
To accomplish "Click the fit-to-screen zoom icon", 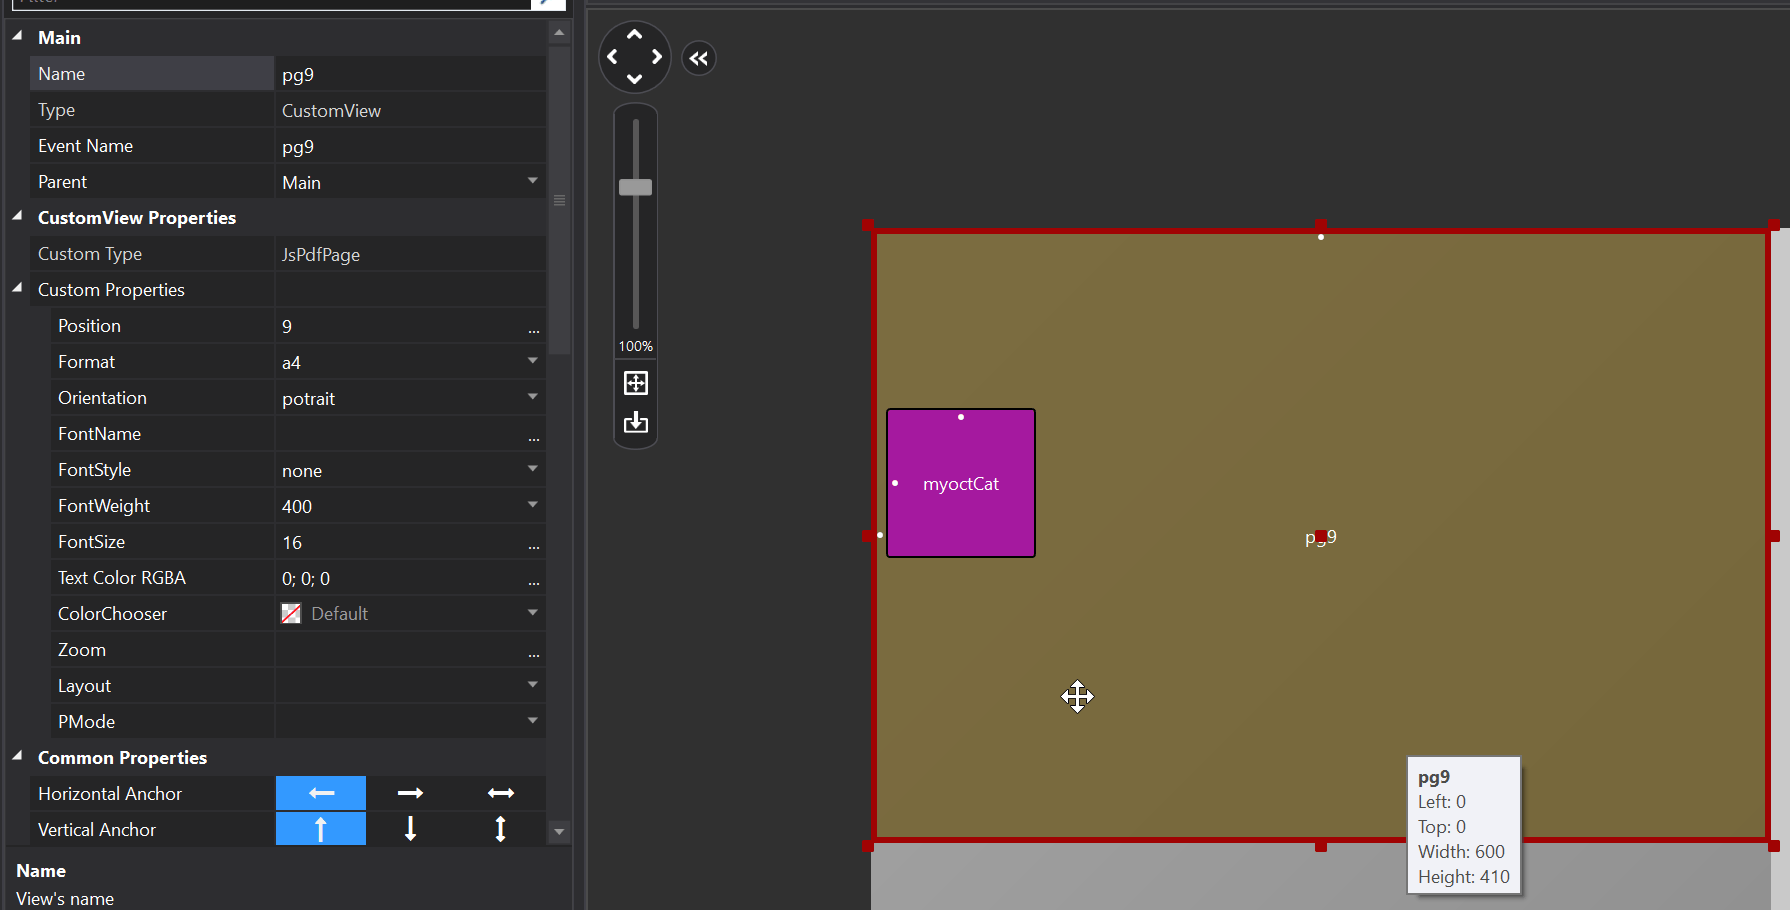I will [x=636, y=383].
